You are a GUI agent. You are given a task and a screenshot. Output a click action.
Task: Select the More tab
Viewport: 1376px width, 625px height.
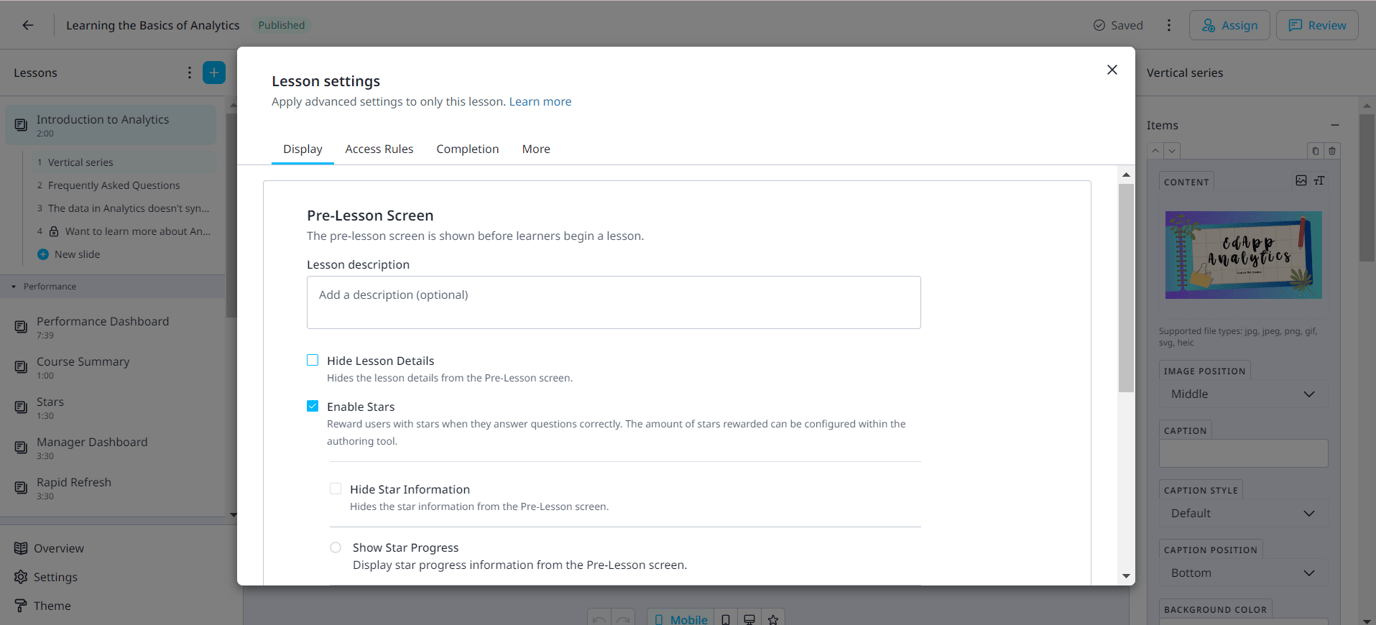(x=536, y=149)
